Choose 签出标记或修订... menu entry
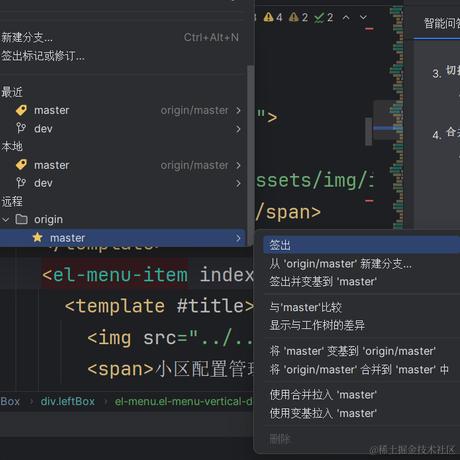This screenshot has height=460, width=460. pos(123,56)
